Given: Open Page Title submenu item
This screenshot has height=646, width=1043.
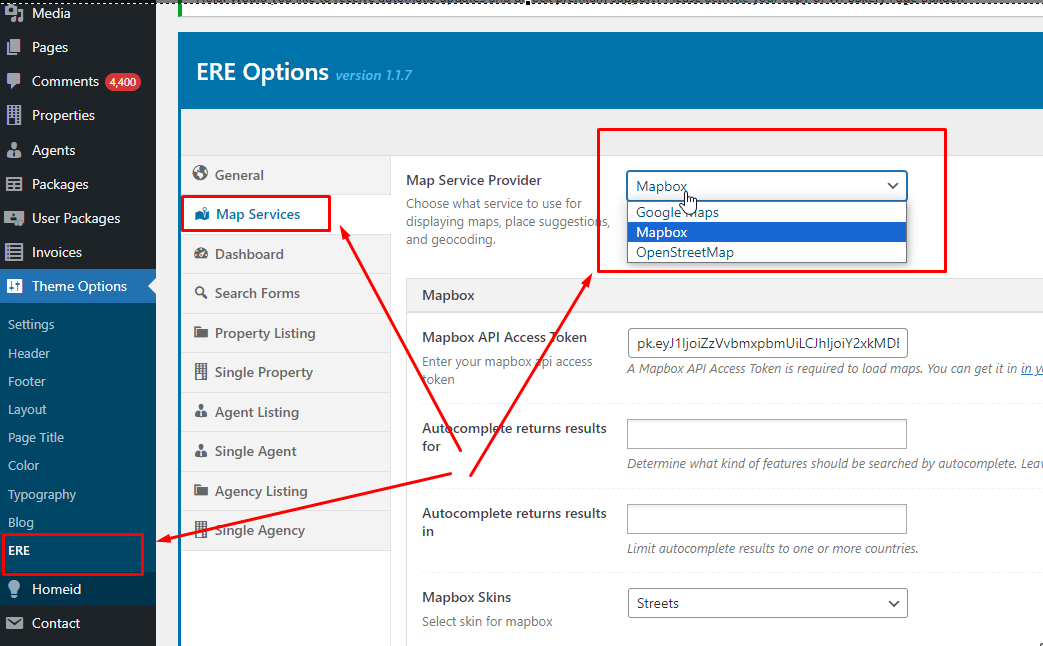Looking at the screenshot, I should (x=36, y=438).
